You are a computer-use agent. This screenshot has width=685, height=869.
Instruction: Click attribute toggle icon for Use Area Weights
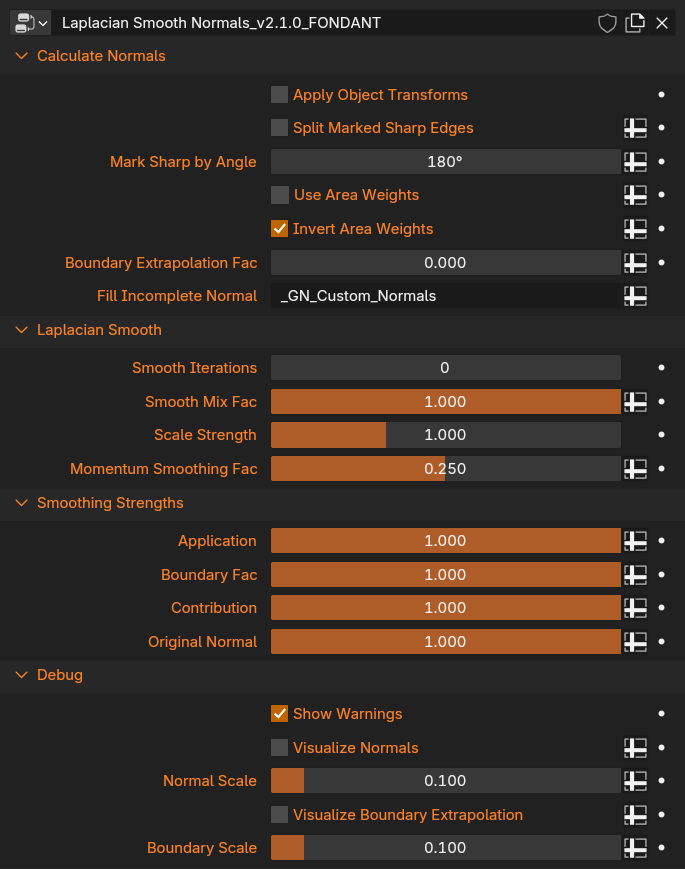(x=635, y=195)
